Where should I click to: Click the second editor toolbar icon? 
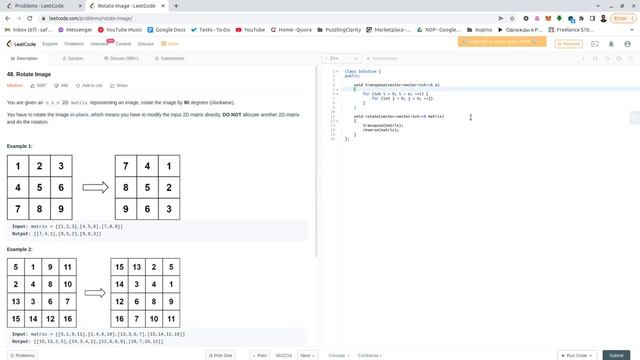click(x=596, y=58)
